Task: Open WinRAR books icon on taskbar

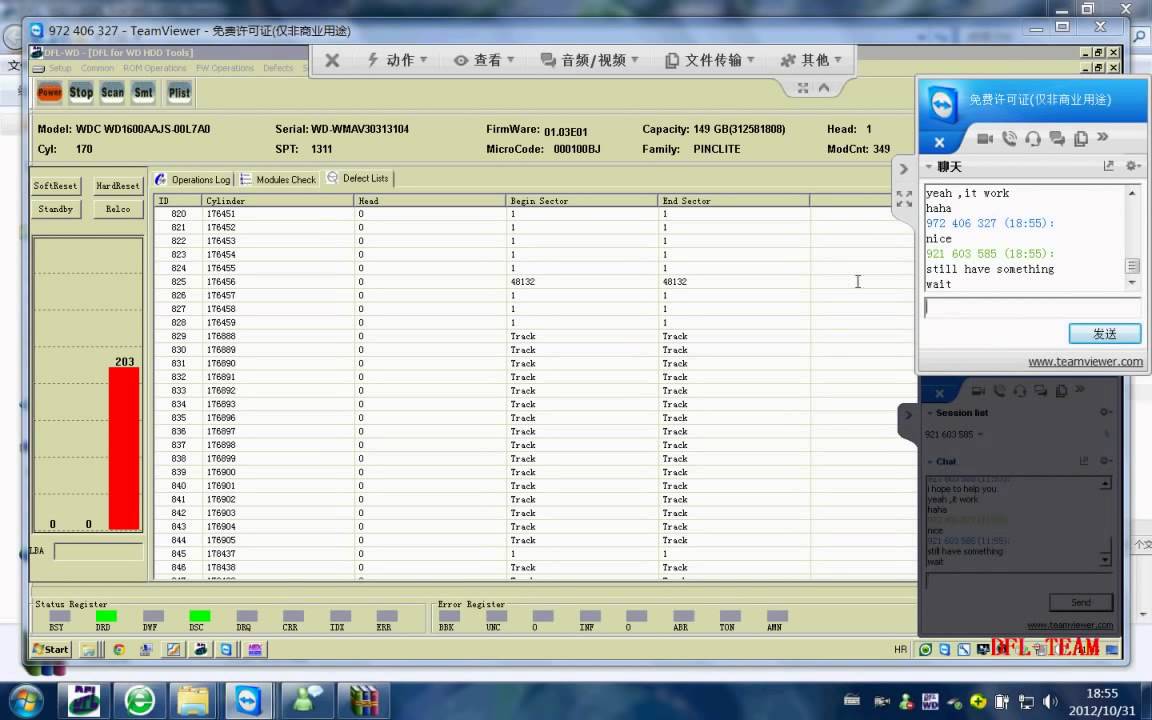Action: tap(363, 701)
